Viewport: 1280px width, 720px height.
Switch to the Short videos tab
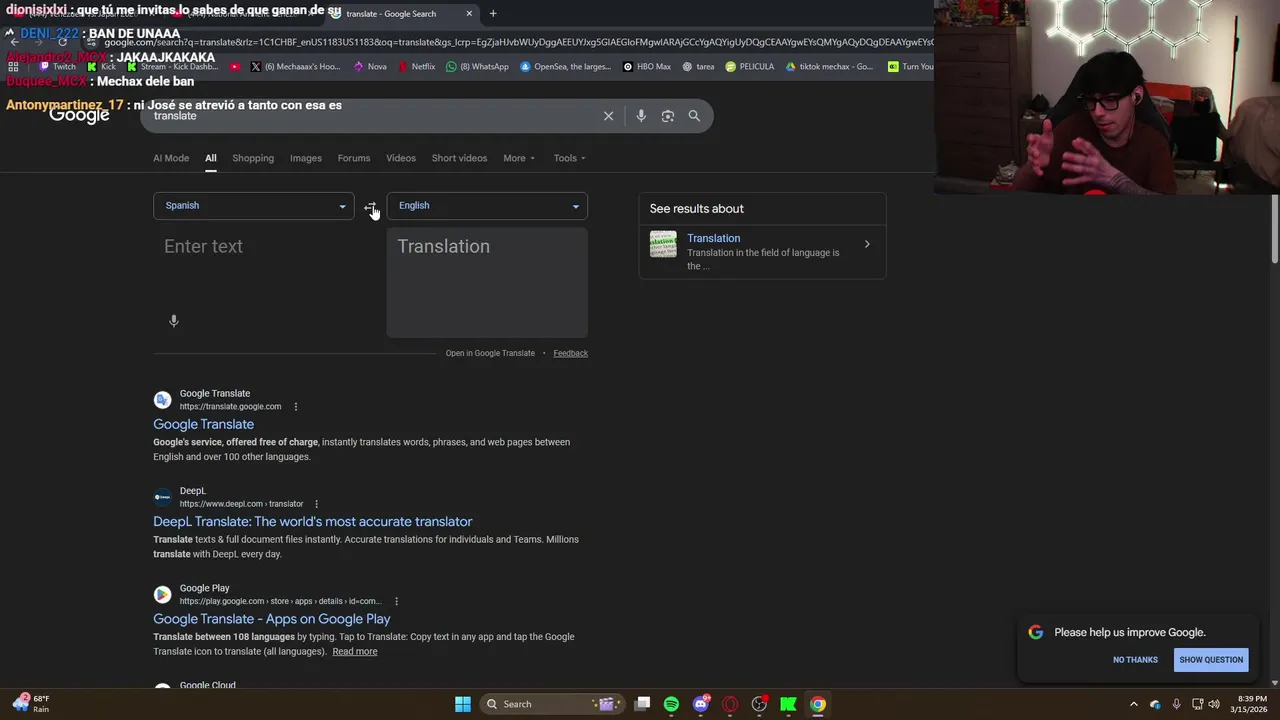point(459,158)
